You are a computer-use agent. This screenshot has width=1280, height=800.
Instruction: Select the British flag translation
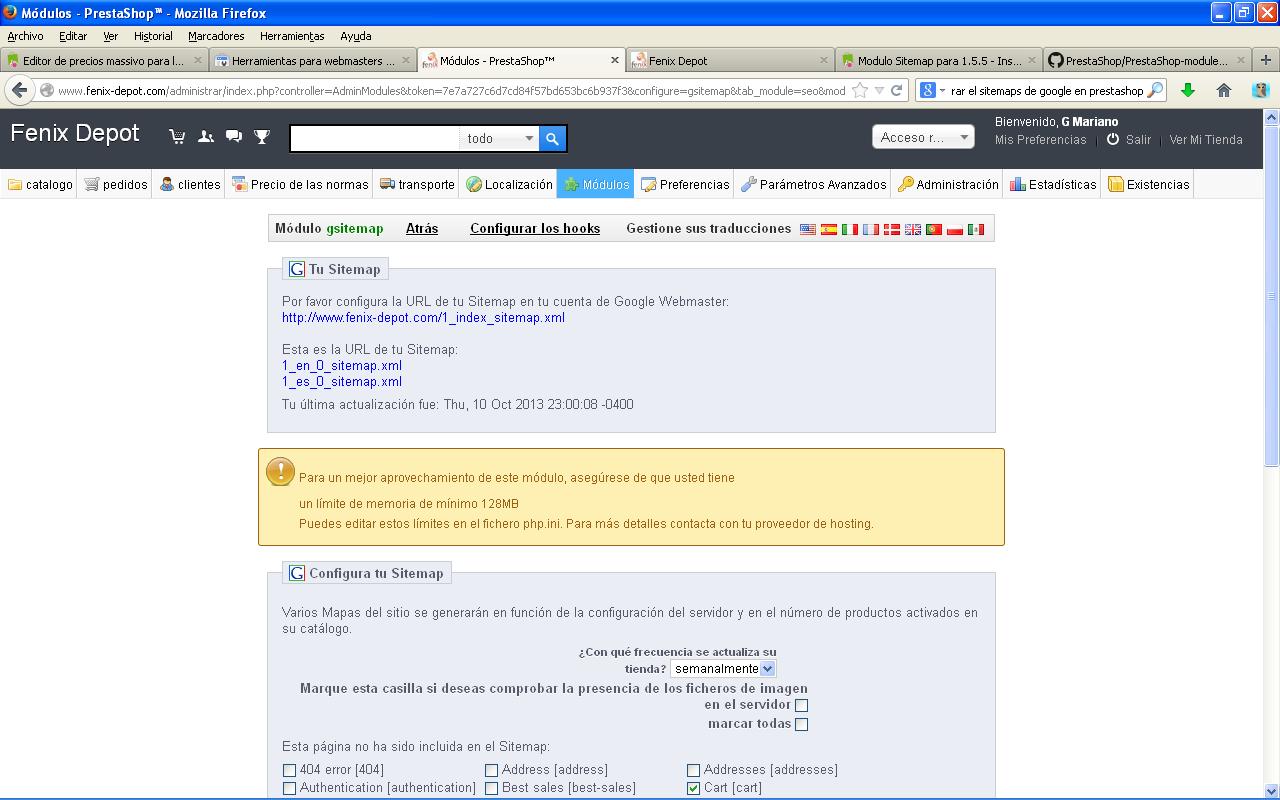(x=913, y=229)
